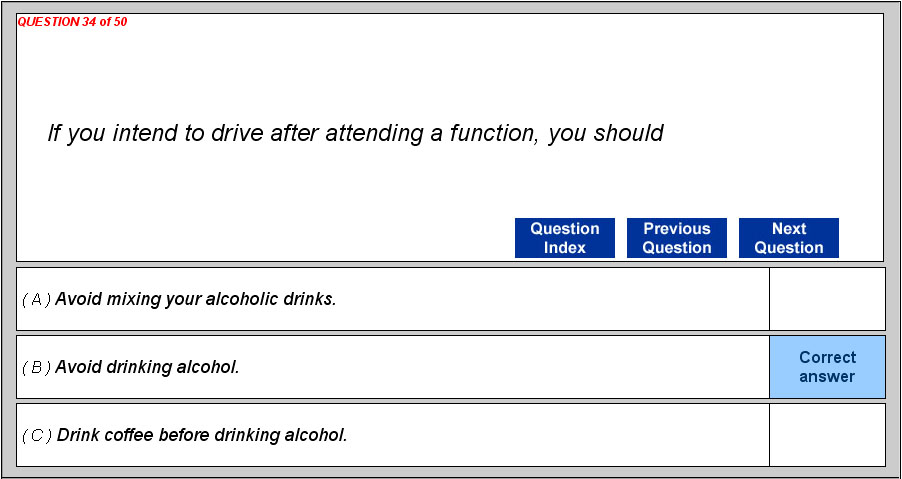Click the (A) option letter
The width and height of the screenshot is (902, 479).
click(36, 299)
